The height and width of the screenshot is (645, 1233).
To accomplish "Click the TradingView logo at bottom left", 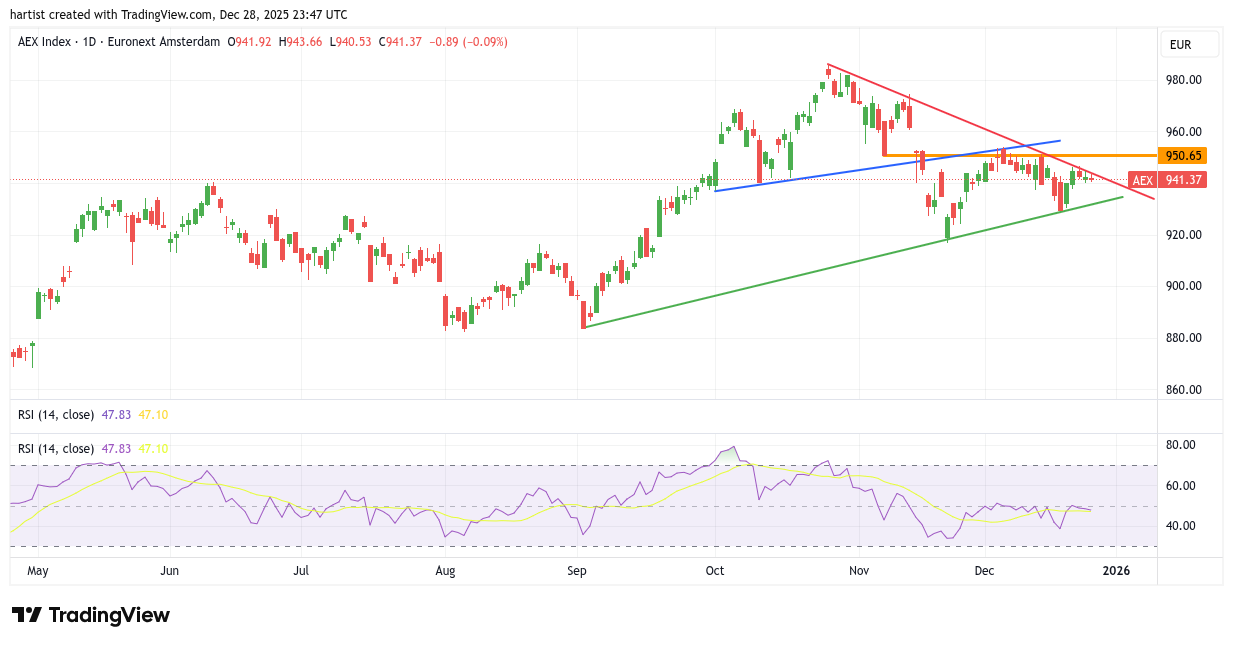I will point(91,615).
